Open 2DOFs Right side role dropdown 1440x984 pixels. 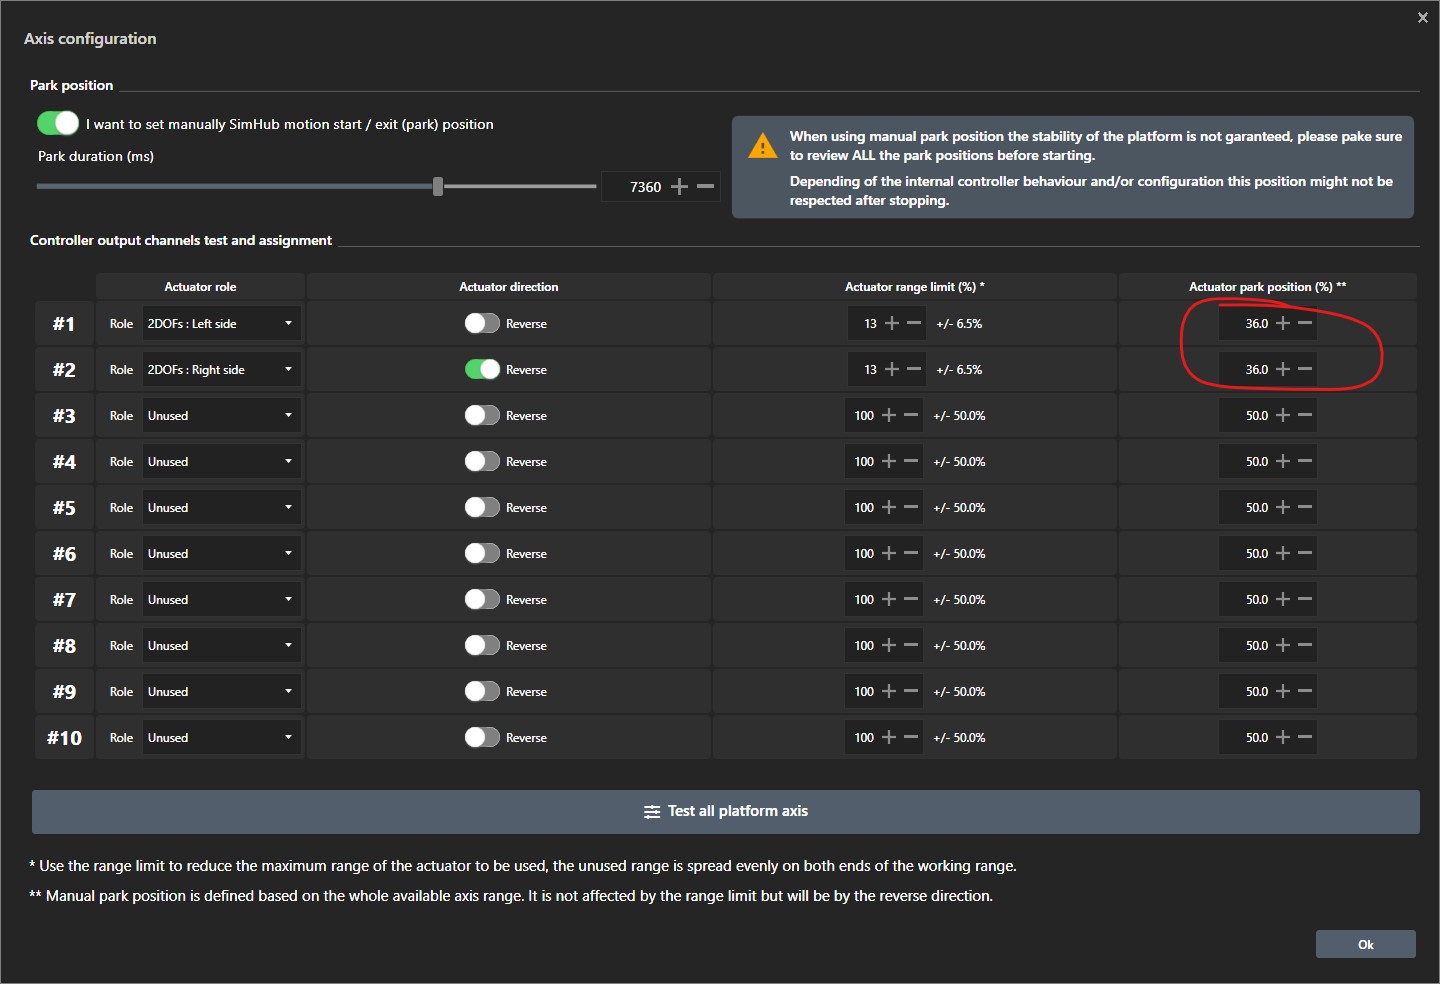221,370
